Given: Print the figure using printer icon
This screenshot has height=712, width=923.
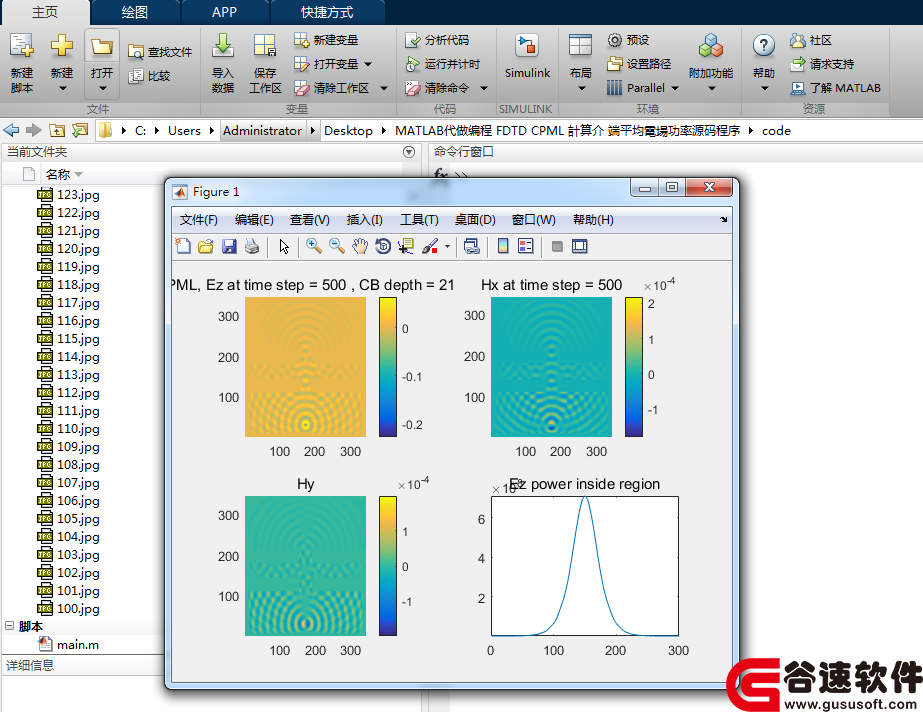Looking at the screenshot, I should [x=252, y=246].
